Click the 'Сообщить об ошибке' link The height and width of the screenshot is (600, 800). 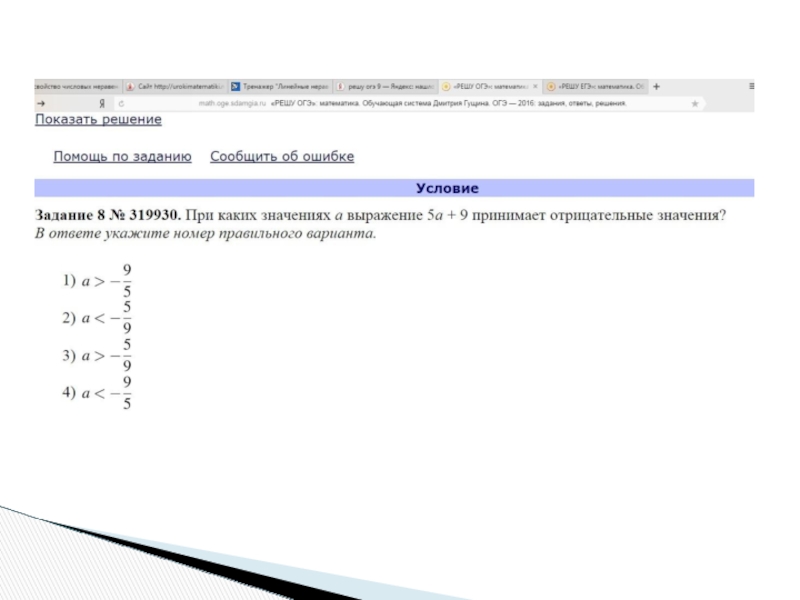282,157
